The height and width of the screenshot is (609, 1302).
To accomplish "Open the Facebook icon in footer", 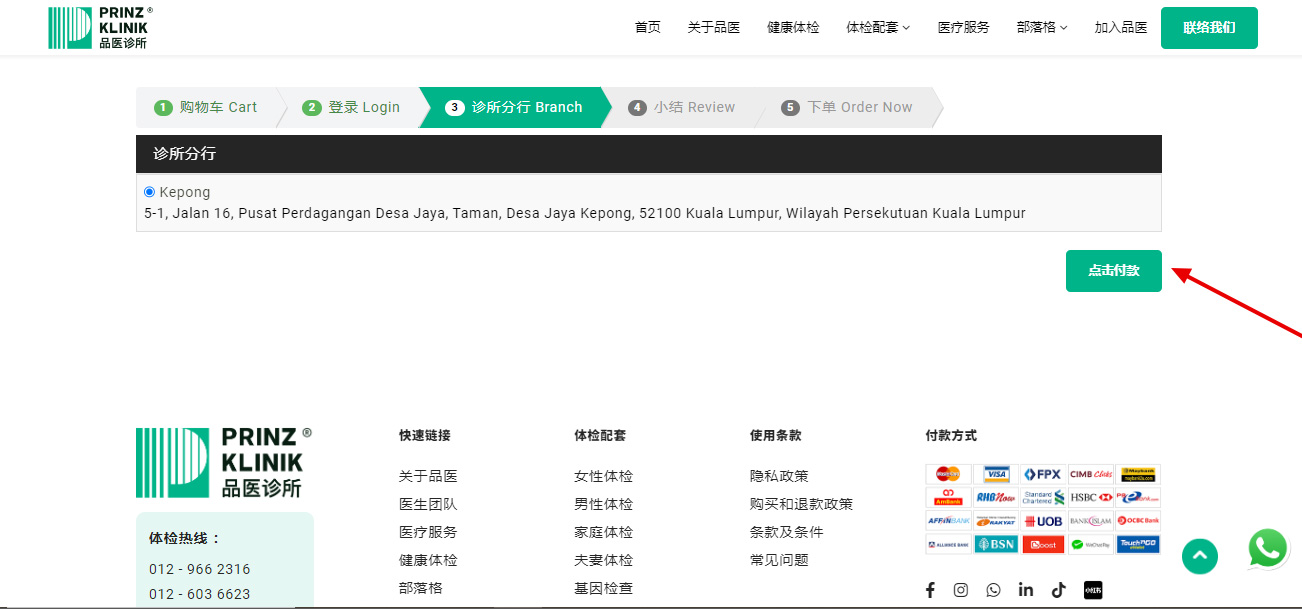I will (x=930, y=590).
